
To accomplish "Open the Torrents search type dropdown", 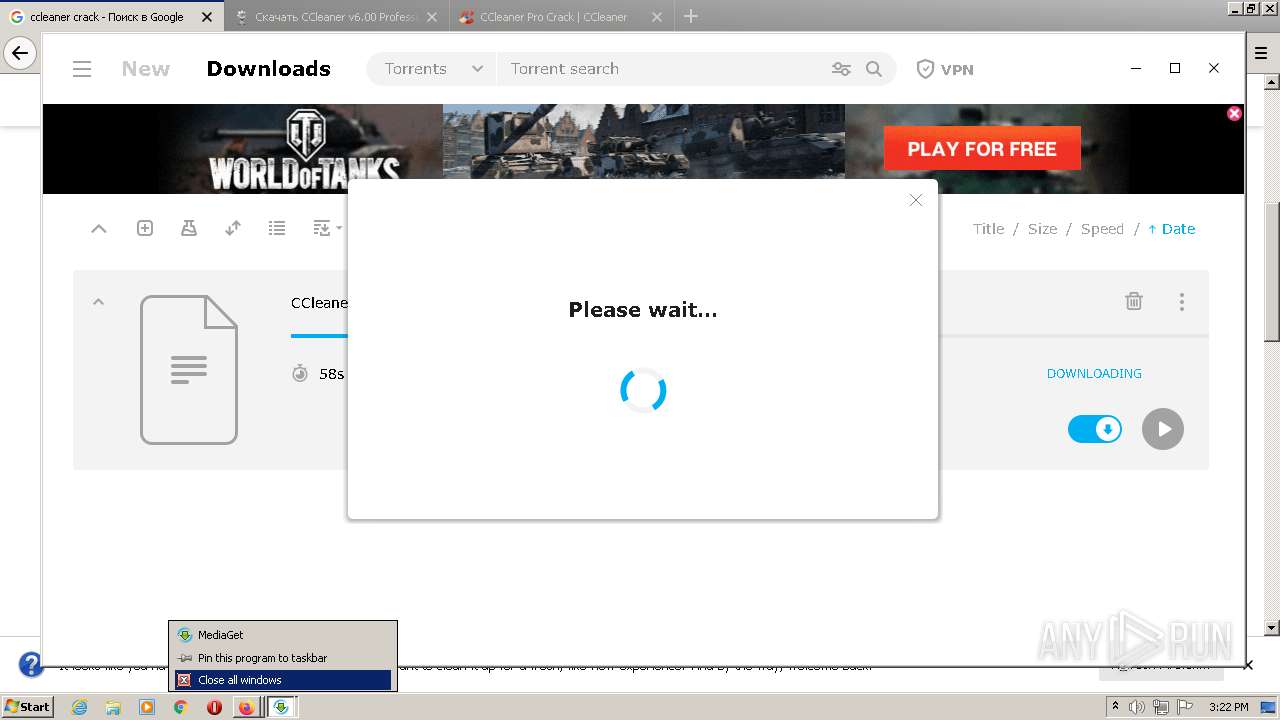I will point(433,69).
